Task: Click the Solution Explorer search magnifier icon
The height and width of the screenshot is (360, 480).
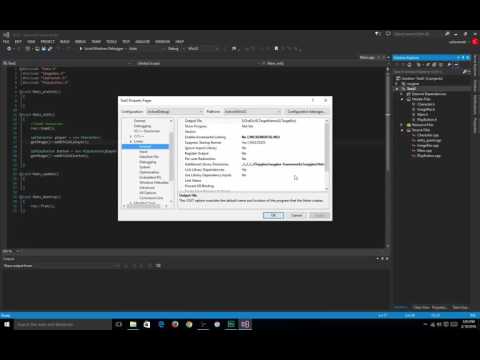Action: (465, 72)
